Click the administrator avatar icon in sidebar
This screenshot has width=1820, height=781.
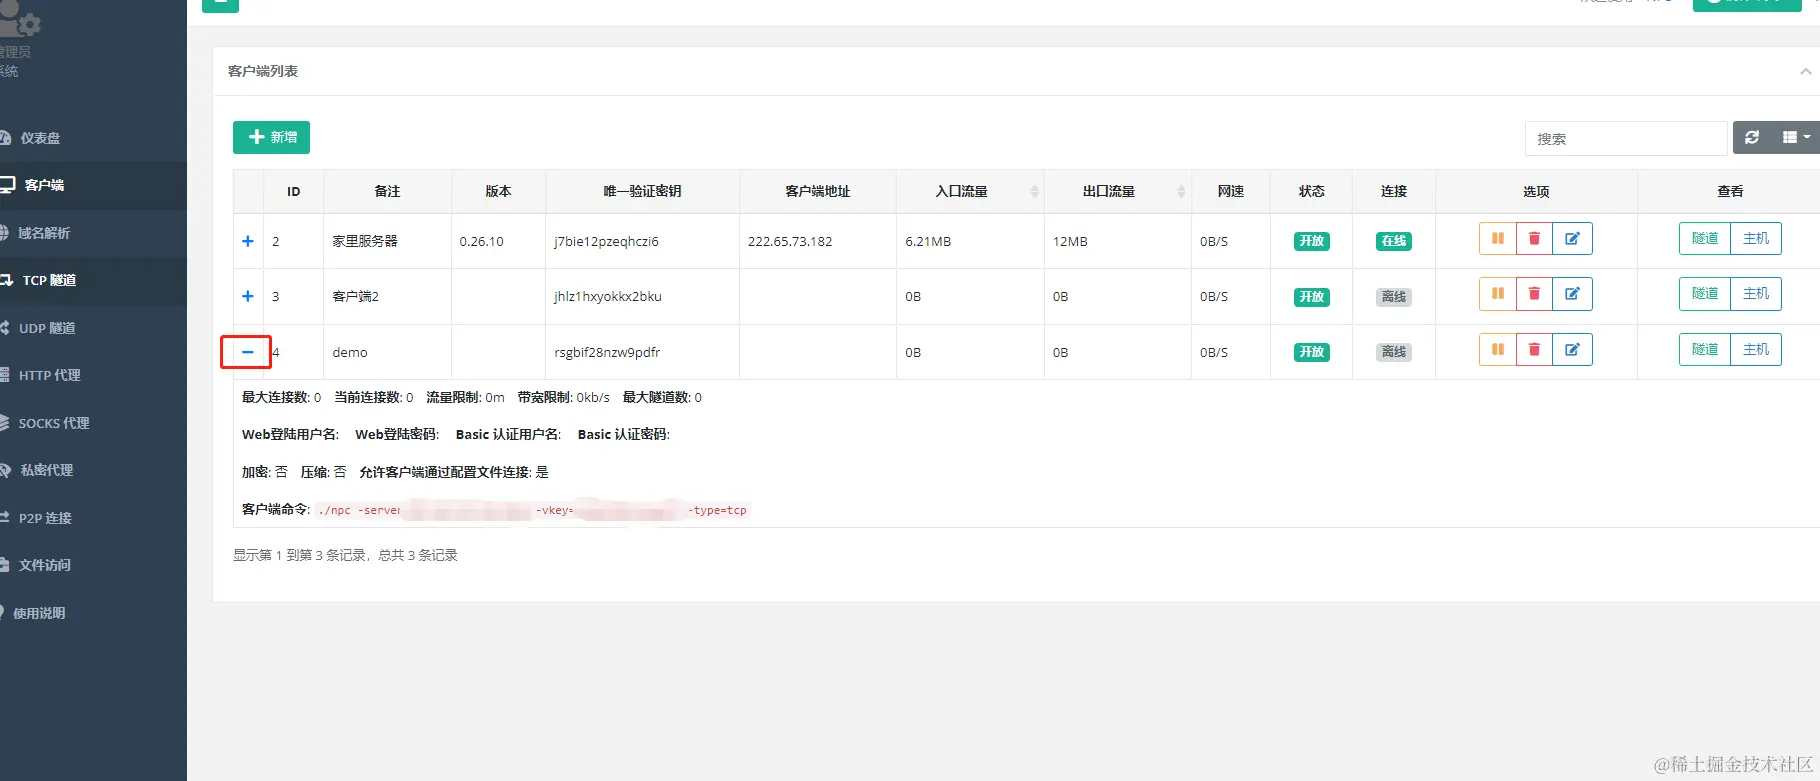(20, 20)
